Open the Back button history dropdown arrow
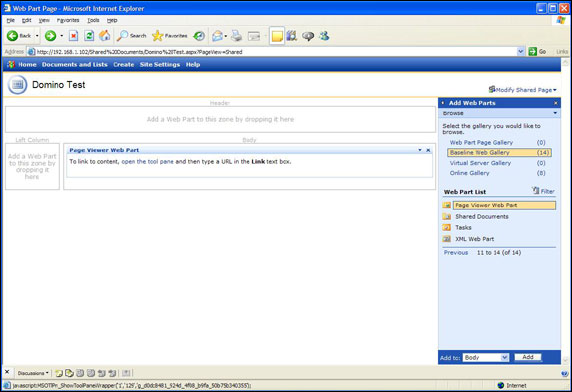 coord(37,36)
